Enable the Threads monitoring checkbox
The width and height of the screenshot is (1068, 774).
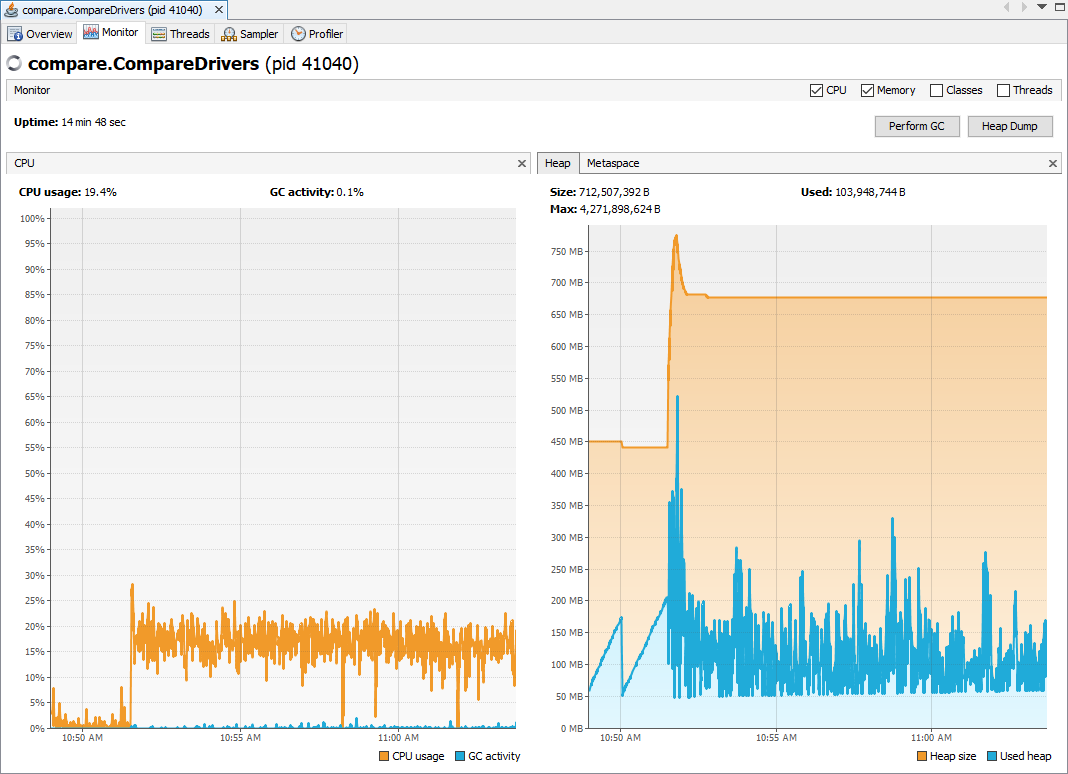(x=1003, y=90)
